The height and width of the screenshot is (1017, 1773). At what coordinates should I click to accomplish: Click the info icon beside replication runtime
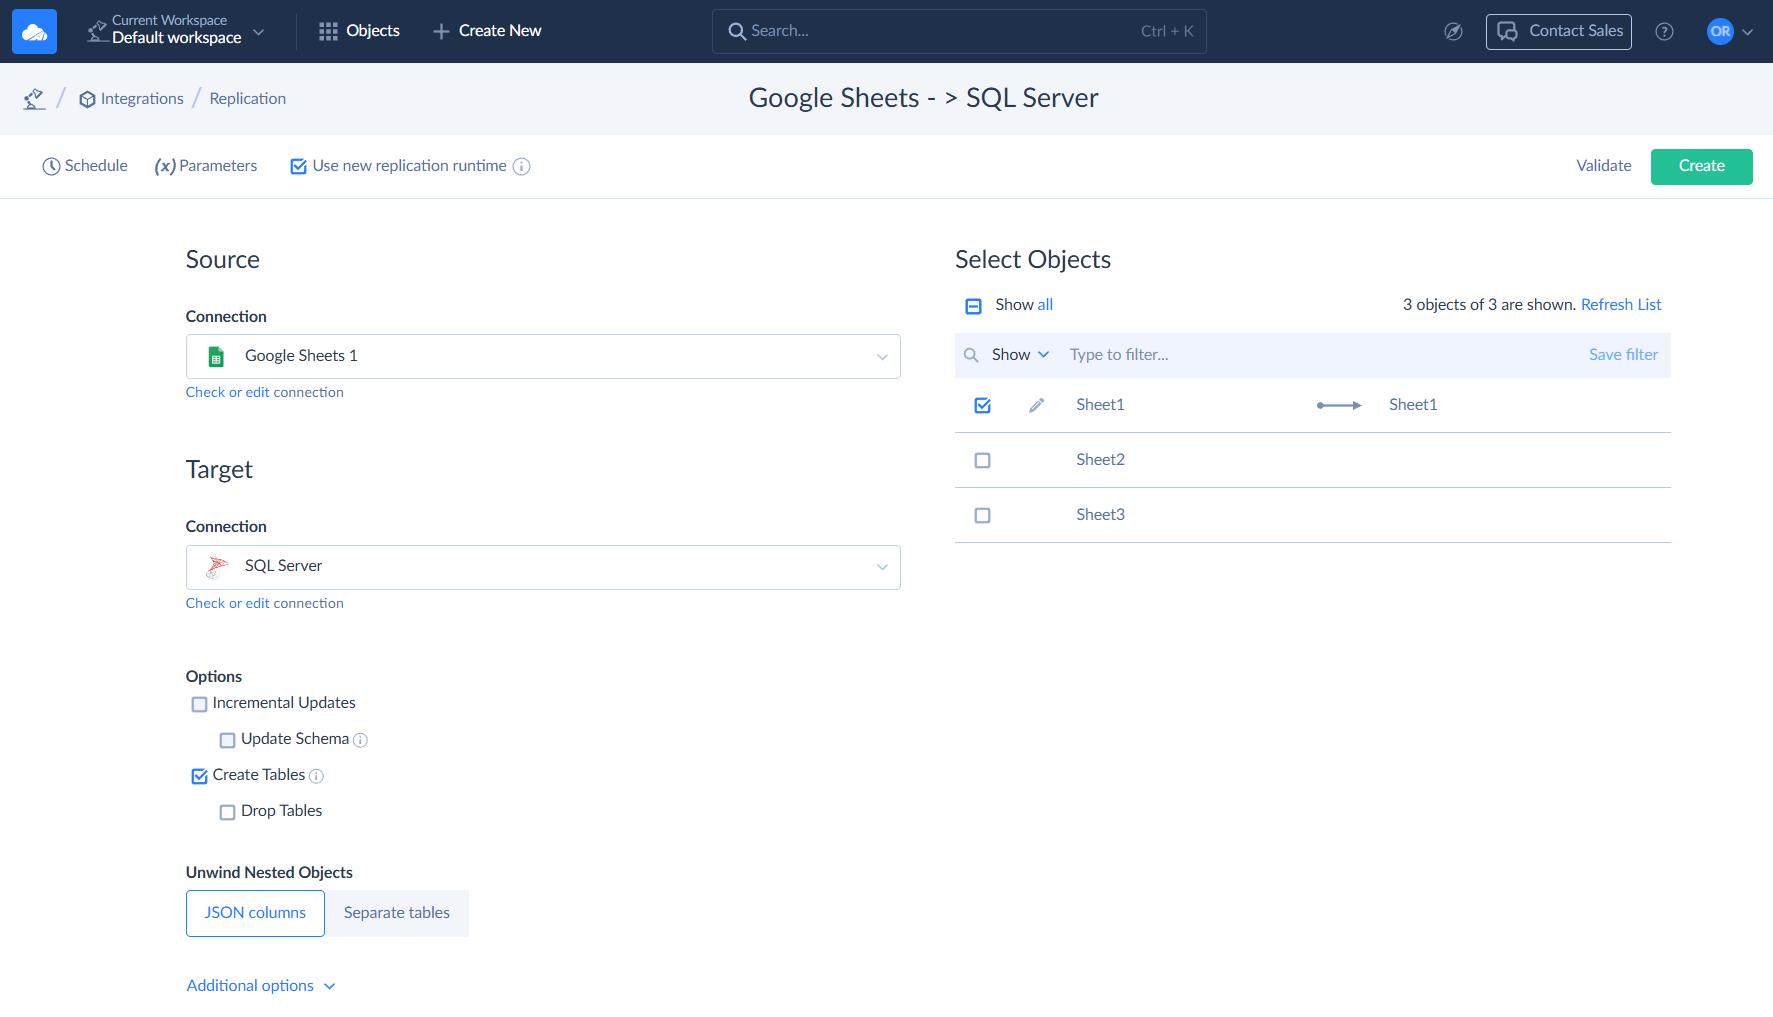[x=521, y=166]
